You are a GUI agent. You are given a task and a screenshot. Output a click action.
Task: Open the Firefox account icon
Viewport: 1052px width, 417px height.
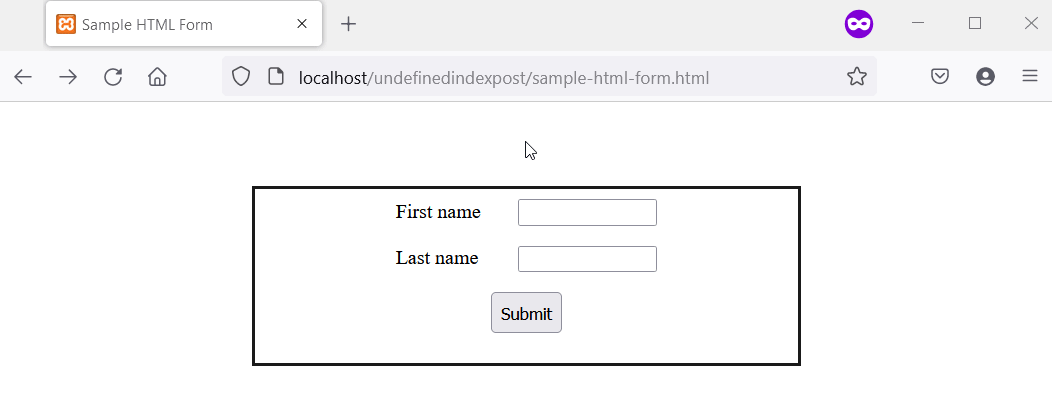[985, 77]
